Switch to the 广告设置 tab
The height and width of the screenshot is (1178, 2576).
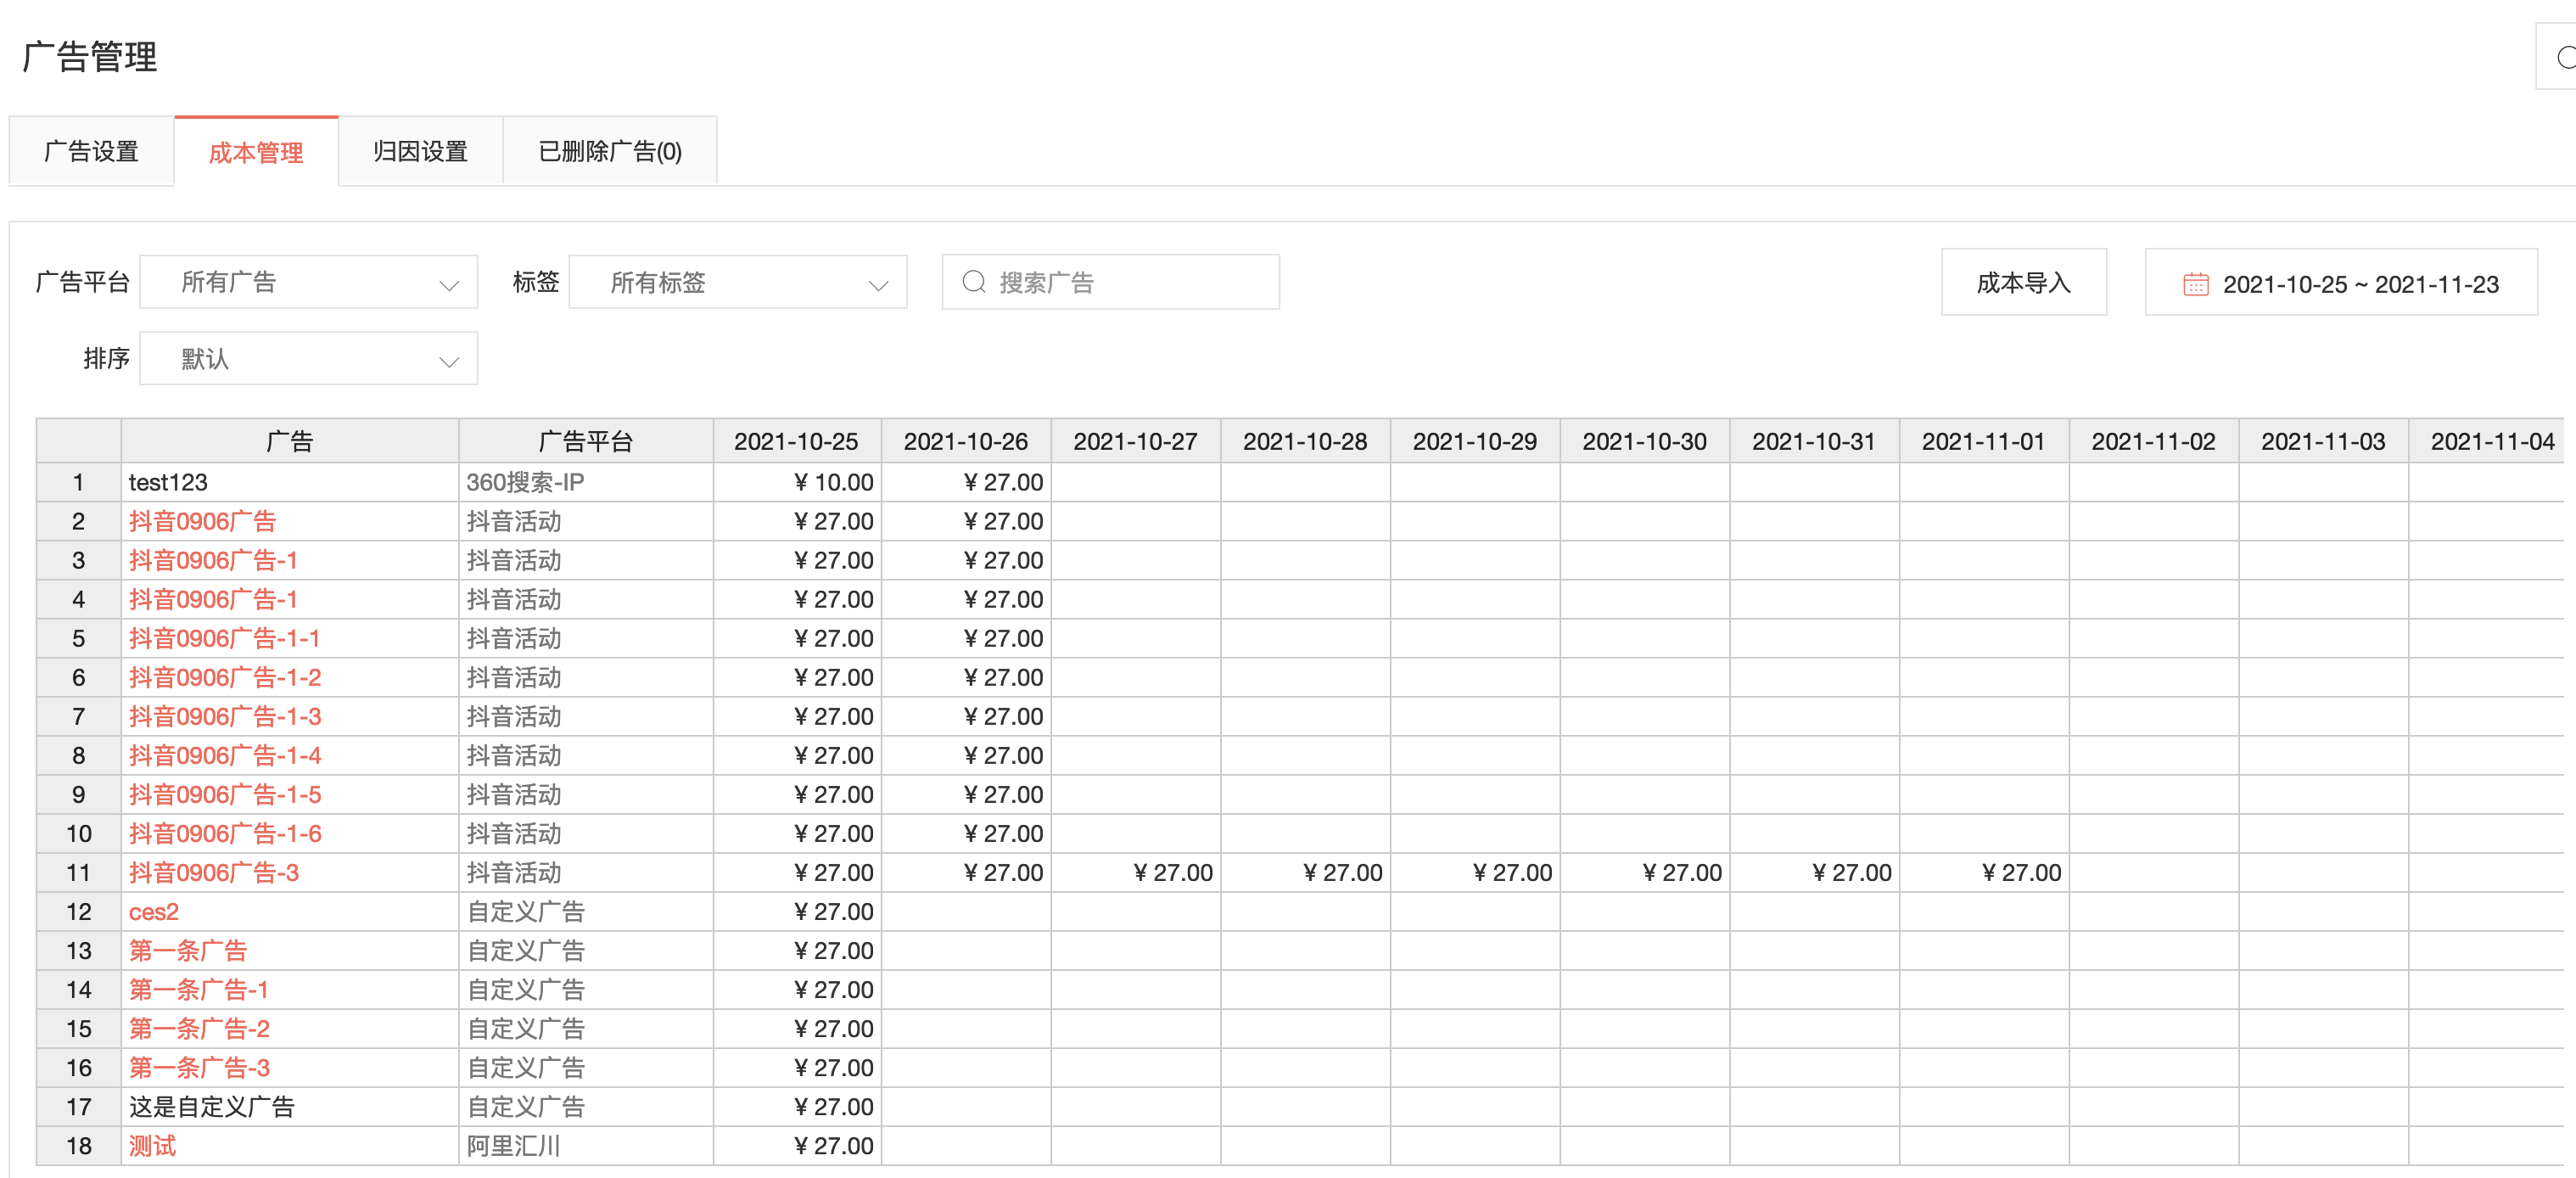tap(91, 151)
